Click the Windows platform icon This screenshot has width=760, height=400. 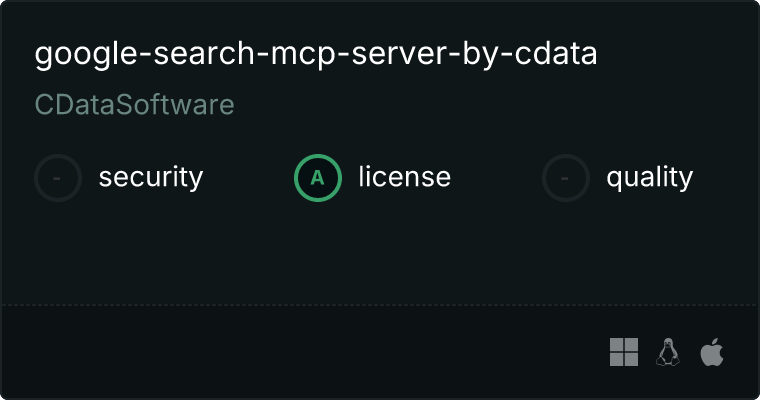(624, 352)
